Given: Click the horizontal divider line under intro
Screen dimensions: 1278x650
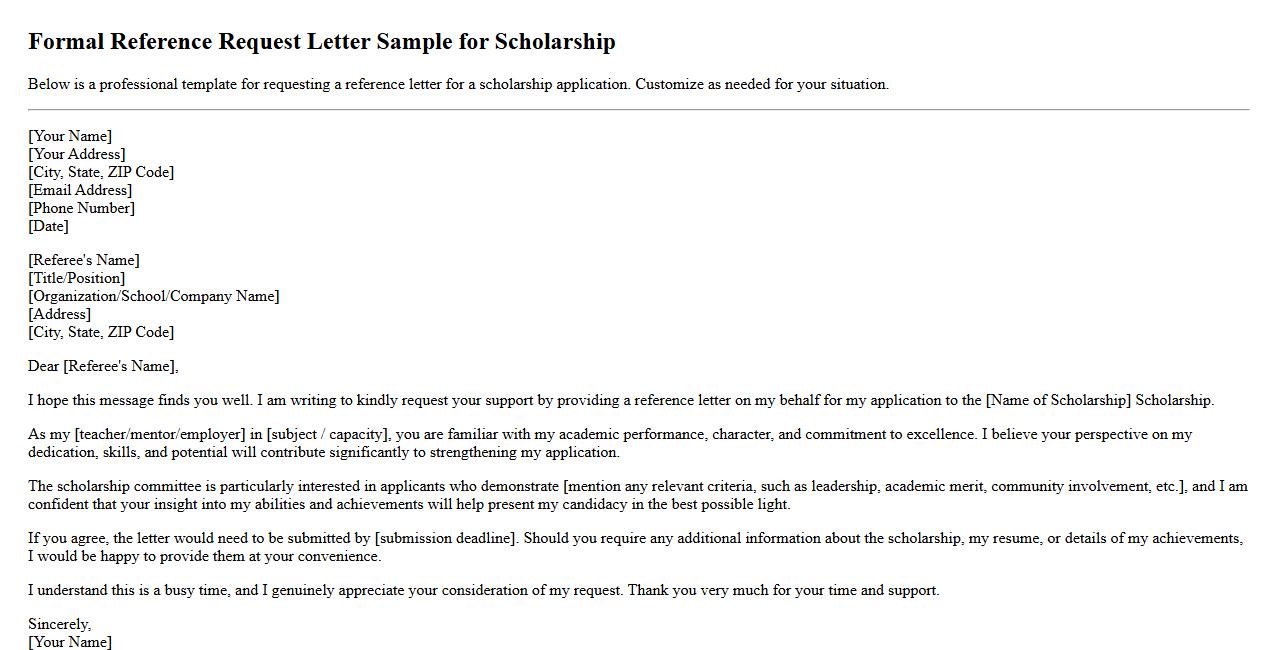Looking at the screenshot, I should point(638,109).
